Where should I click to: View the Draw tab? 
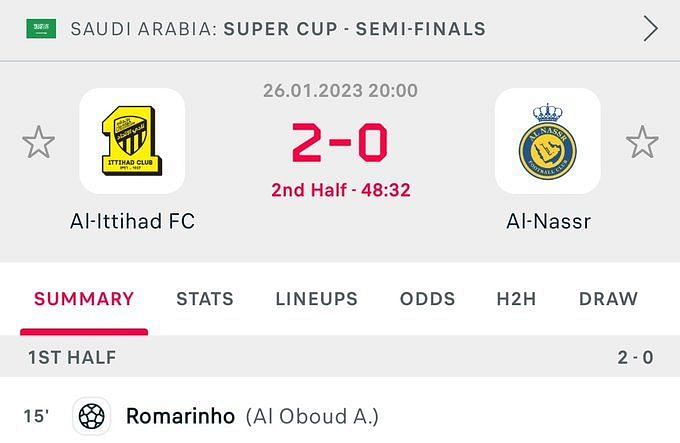[608, 299]
